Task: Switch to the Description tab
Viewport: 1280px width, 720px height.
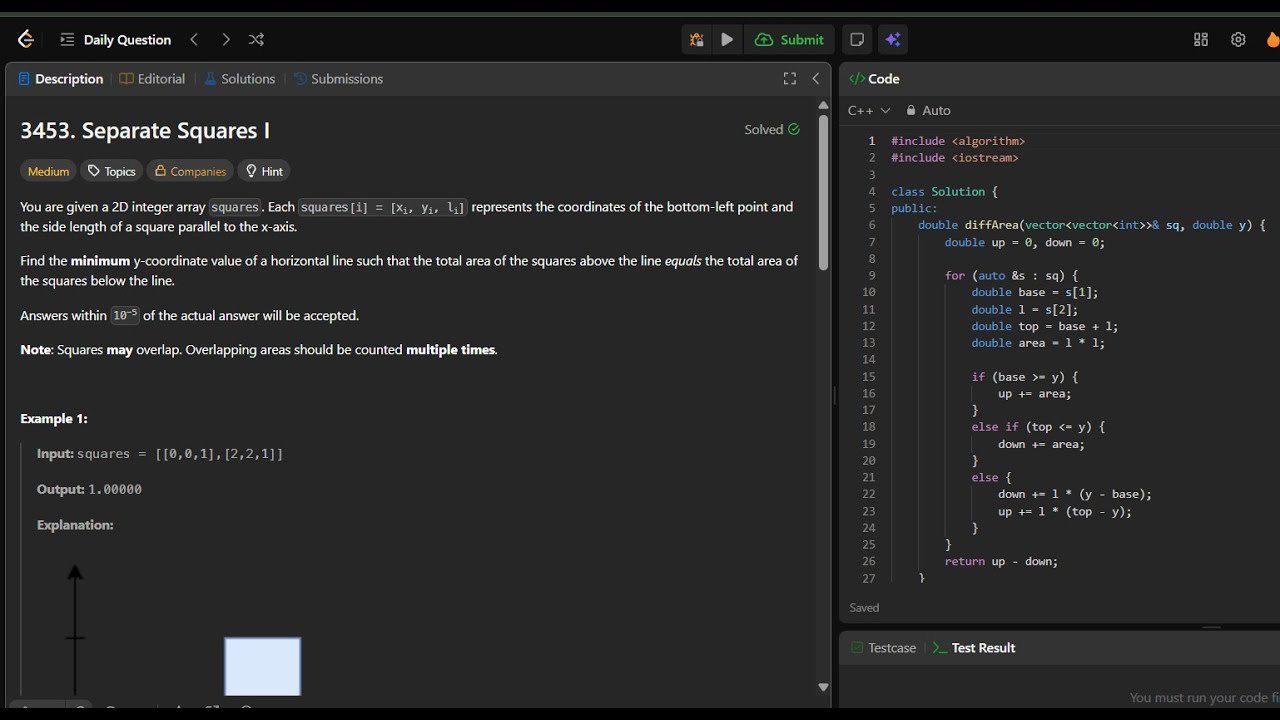Action: [x=61, y=79]
